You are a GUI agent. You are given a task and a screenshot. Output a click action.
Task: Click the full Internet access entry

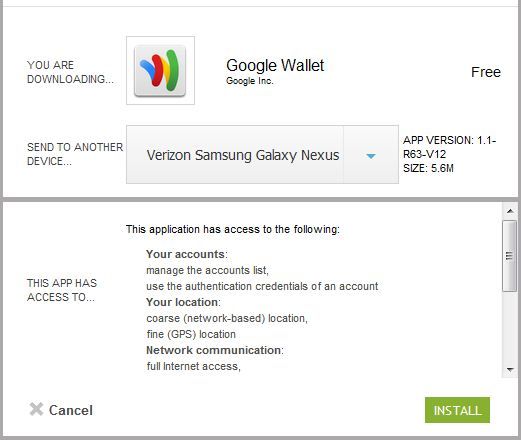point(193,366)
